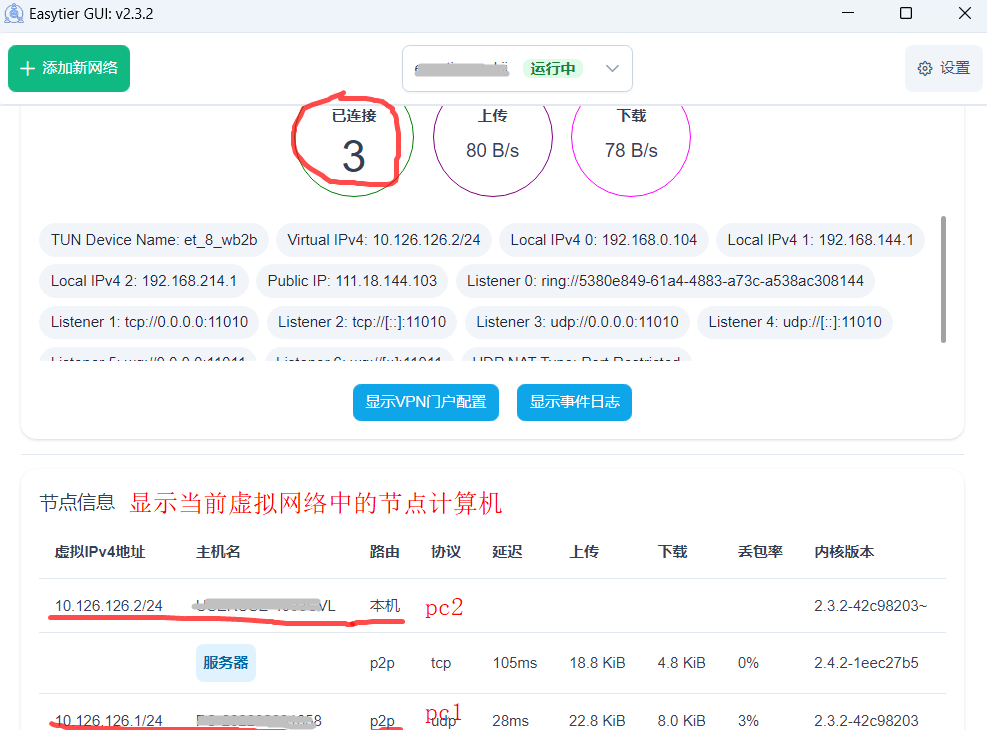Click the plus icon for adding new network
This screenshot has height=730, width=987.
point(27,69)
